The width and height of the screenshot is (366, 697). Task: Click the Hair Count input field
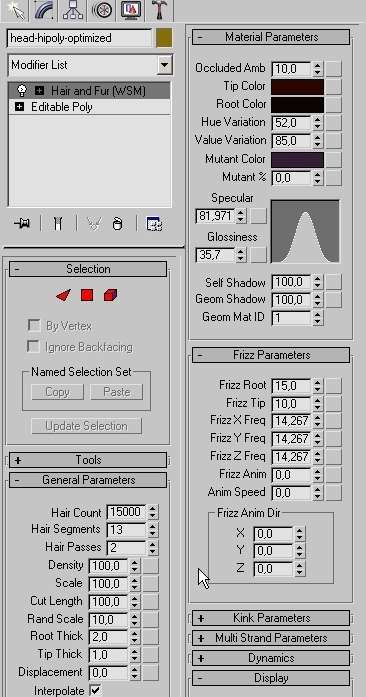(127, 512)
